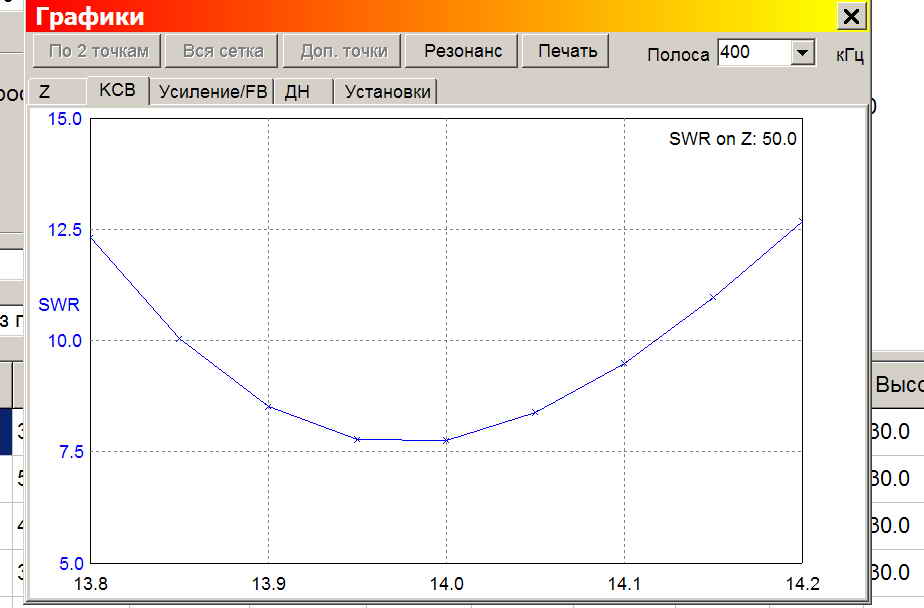Click the По 2 точкам button
The height and width of the screenshot is (608, 924).
click(98, 51)
